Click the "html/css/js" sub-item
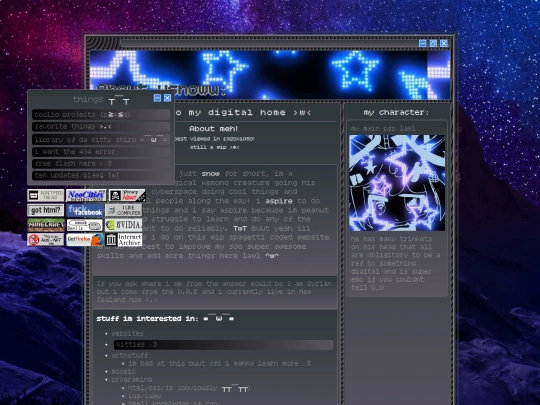The height and width of the screenshot is (405, 540). click(x=189, y=388)
